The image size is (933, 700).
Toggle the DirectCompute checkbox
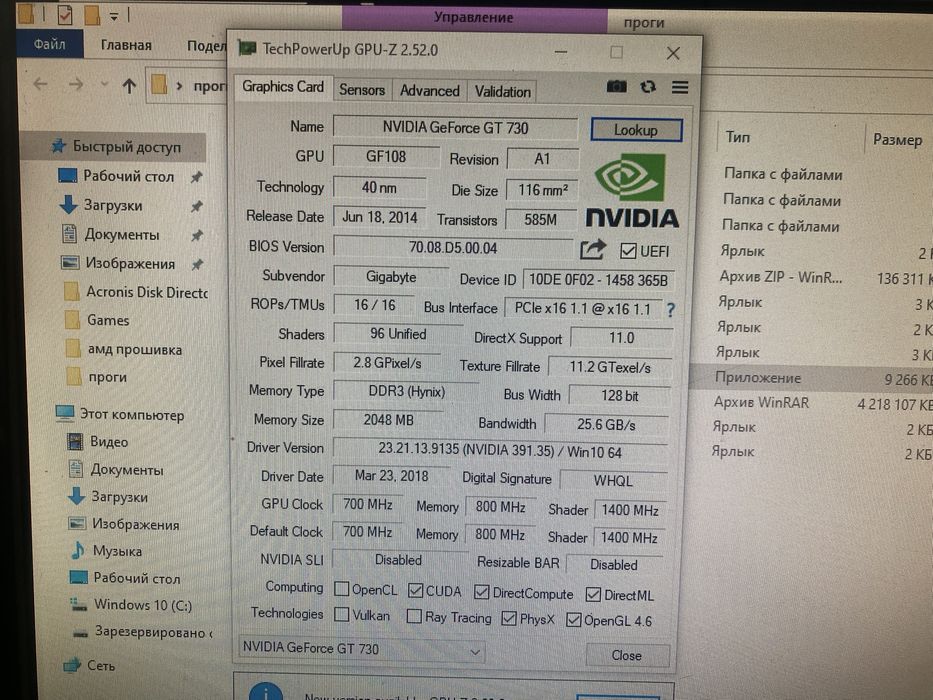click(481, 593)
